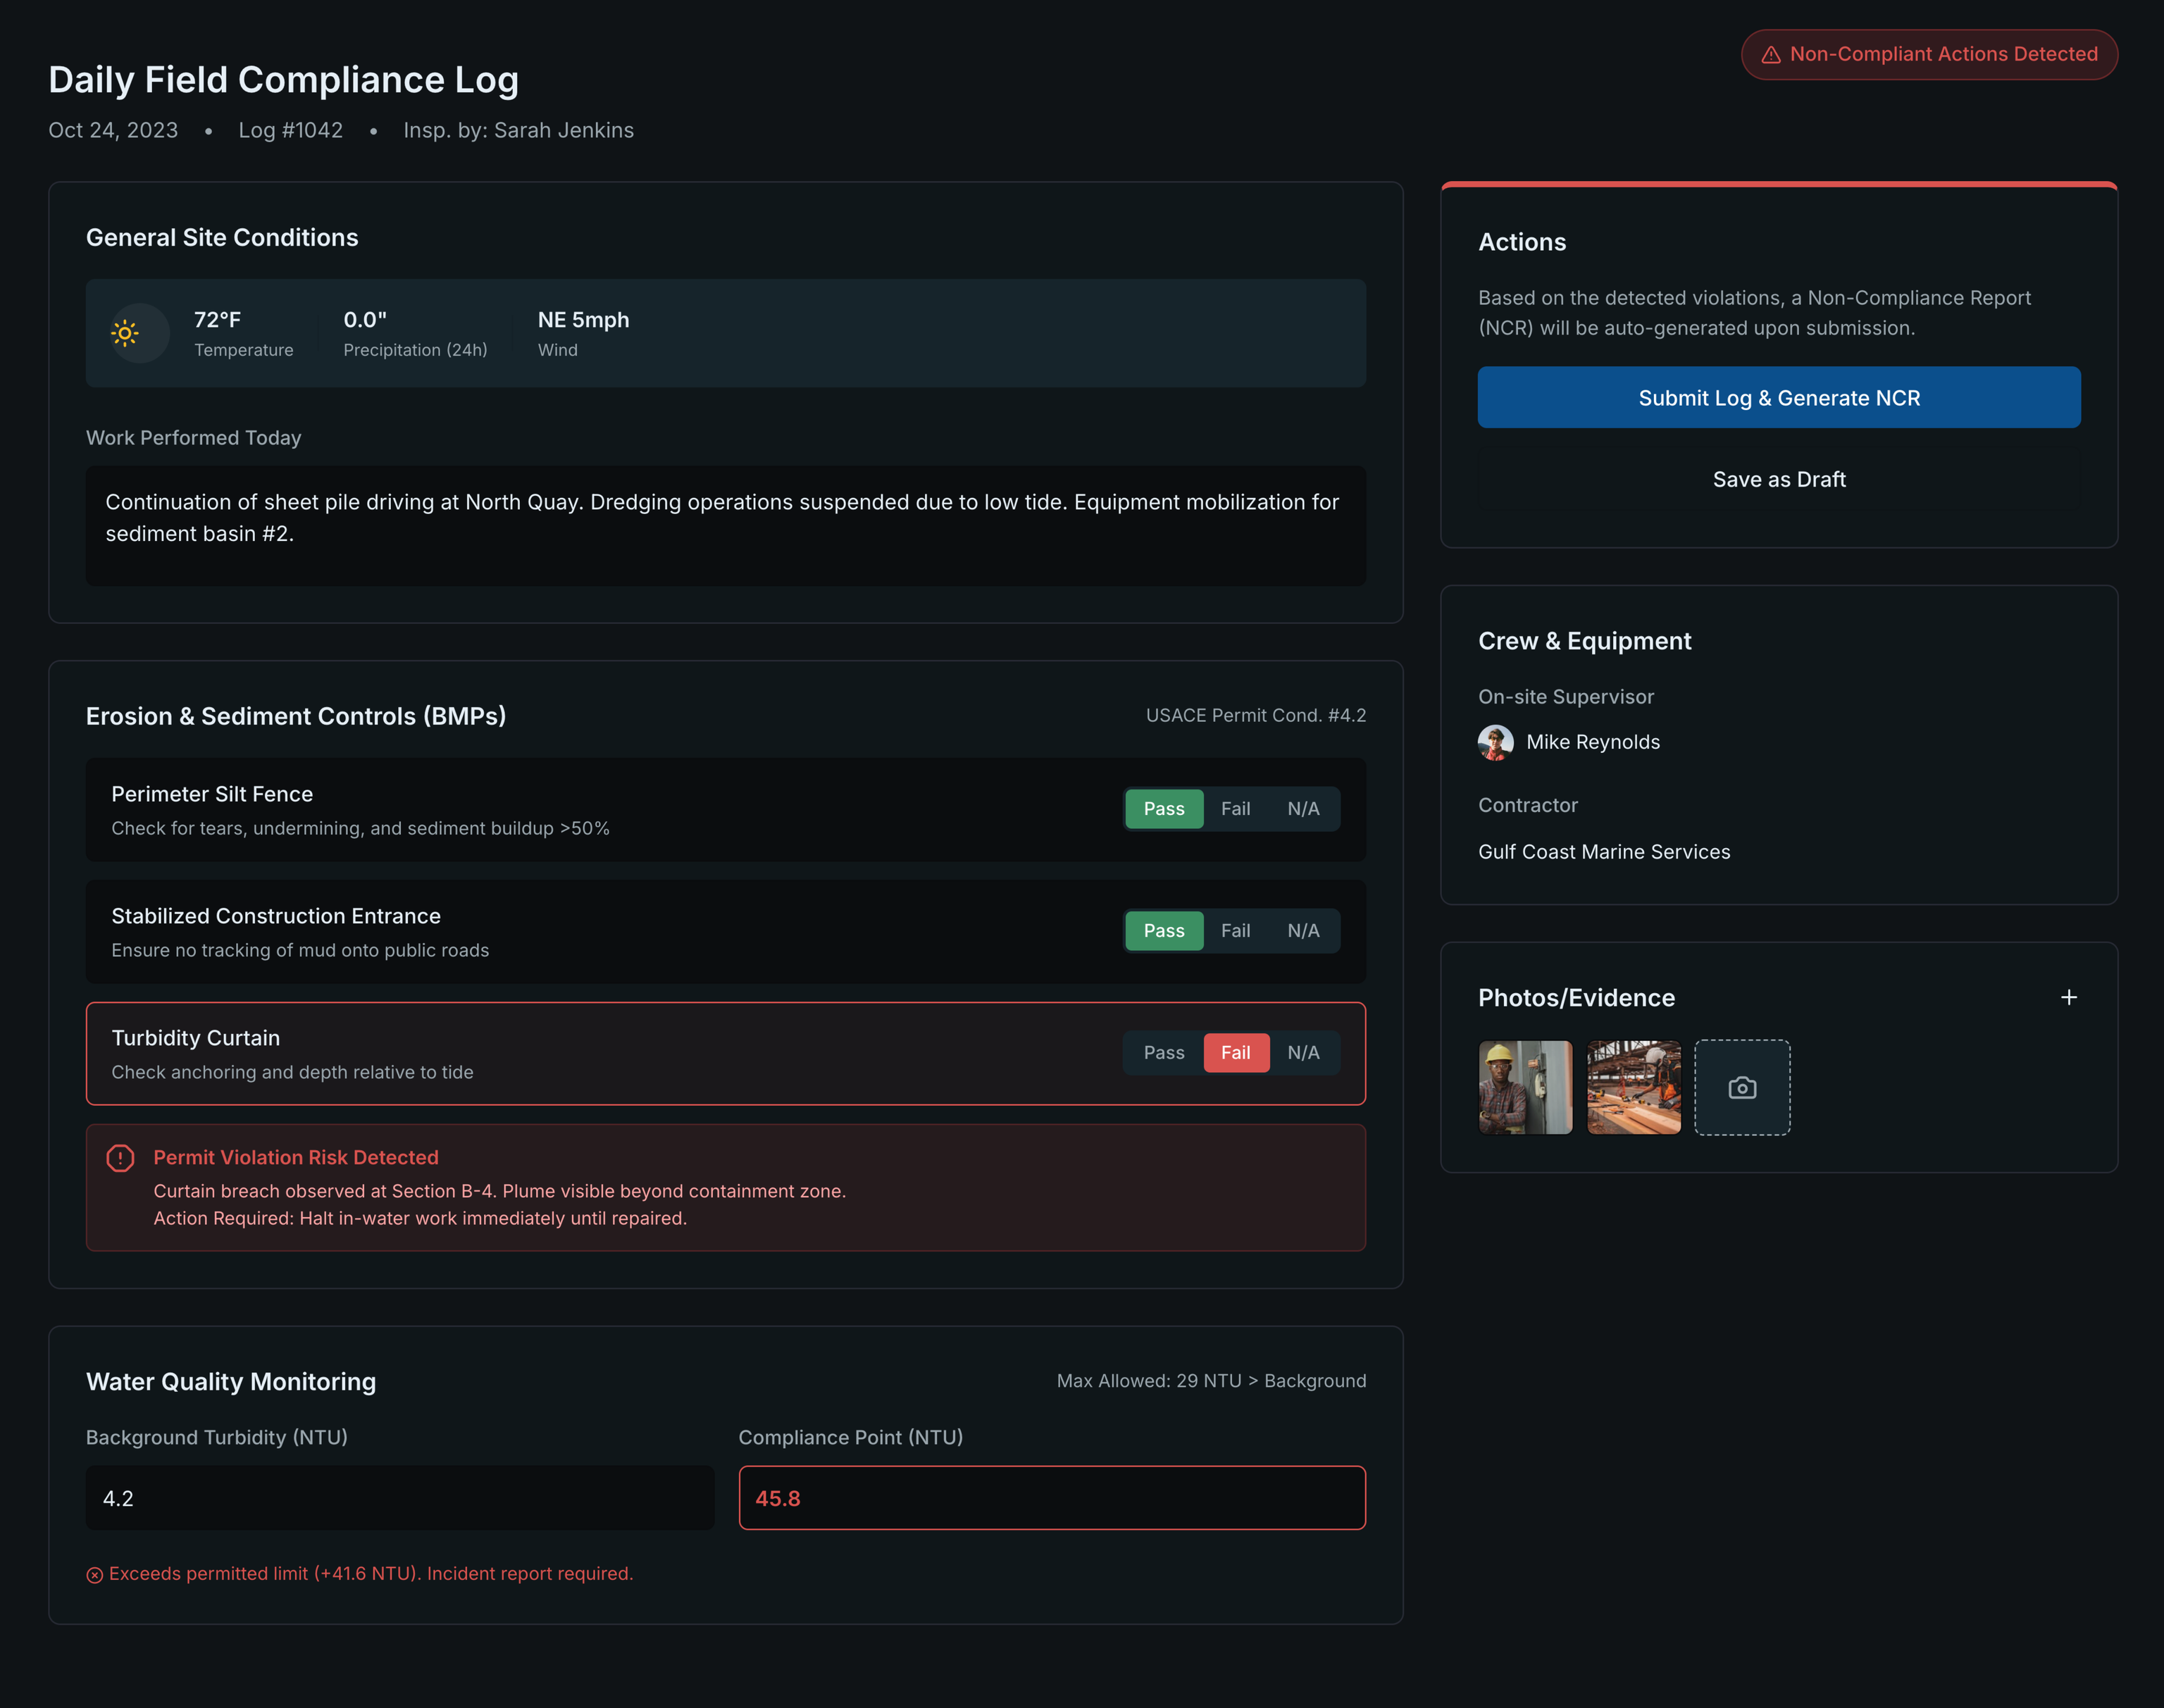Click the Compliance Point NTU field
2164x1708 pixels.
1051,1498
